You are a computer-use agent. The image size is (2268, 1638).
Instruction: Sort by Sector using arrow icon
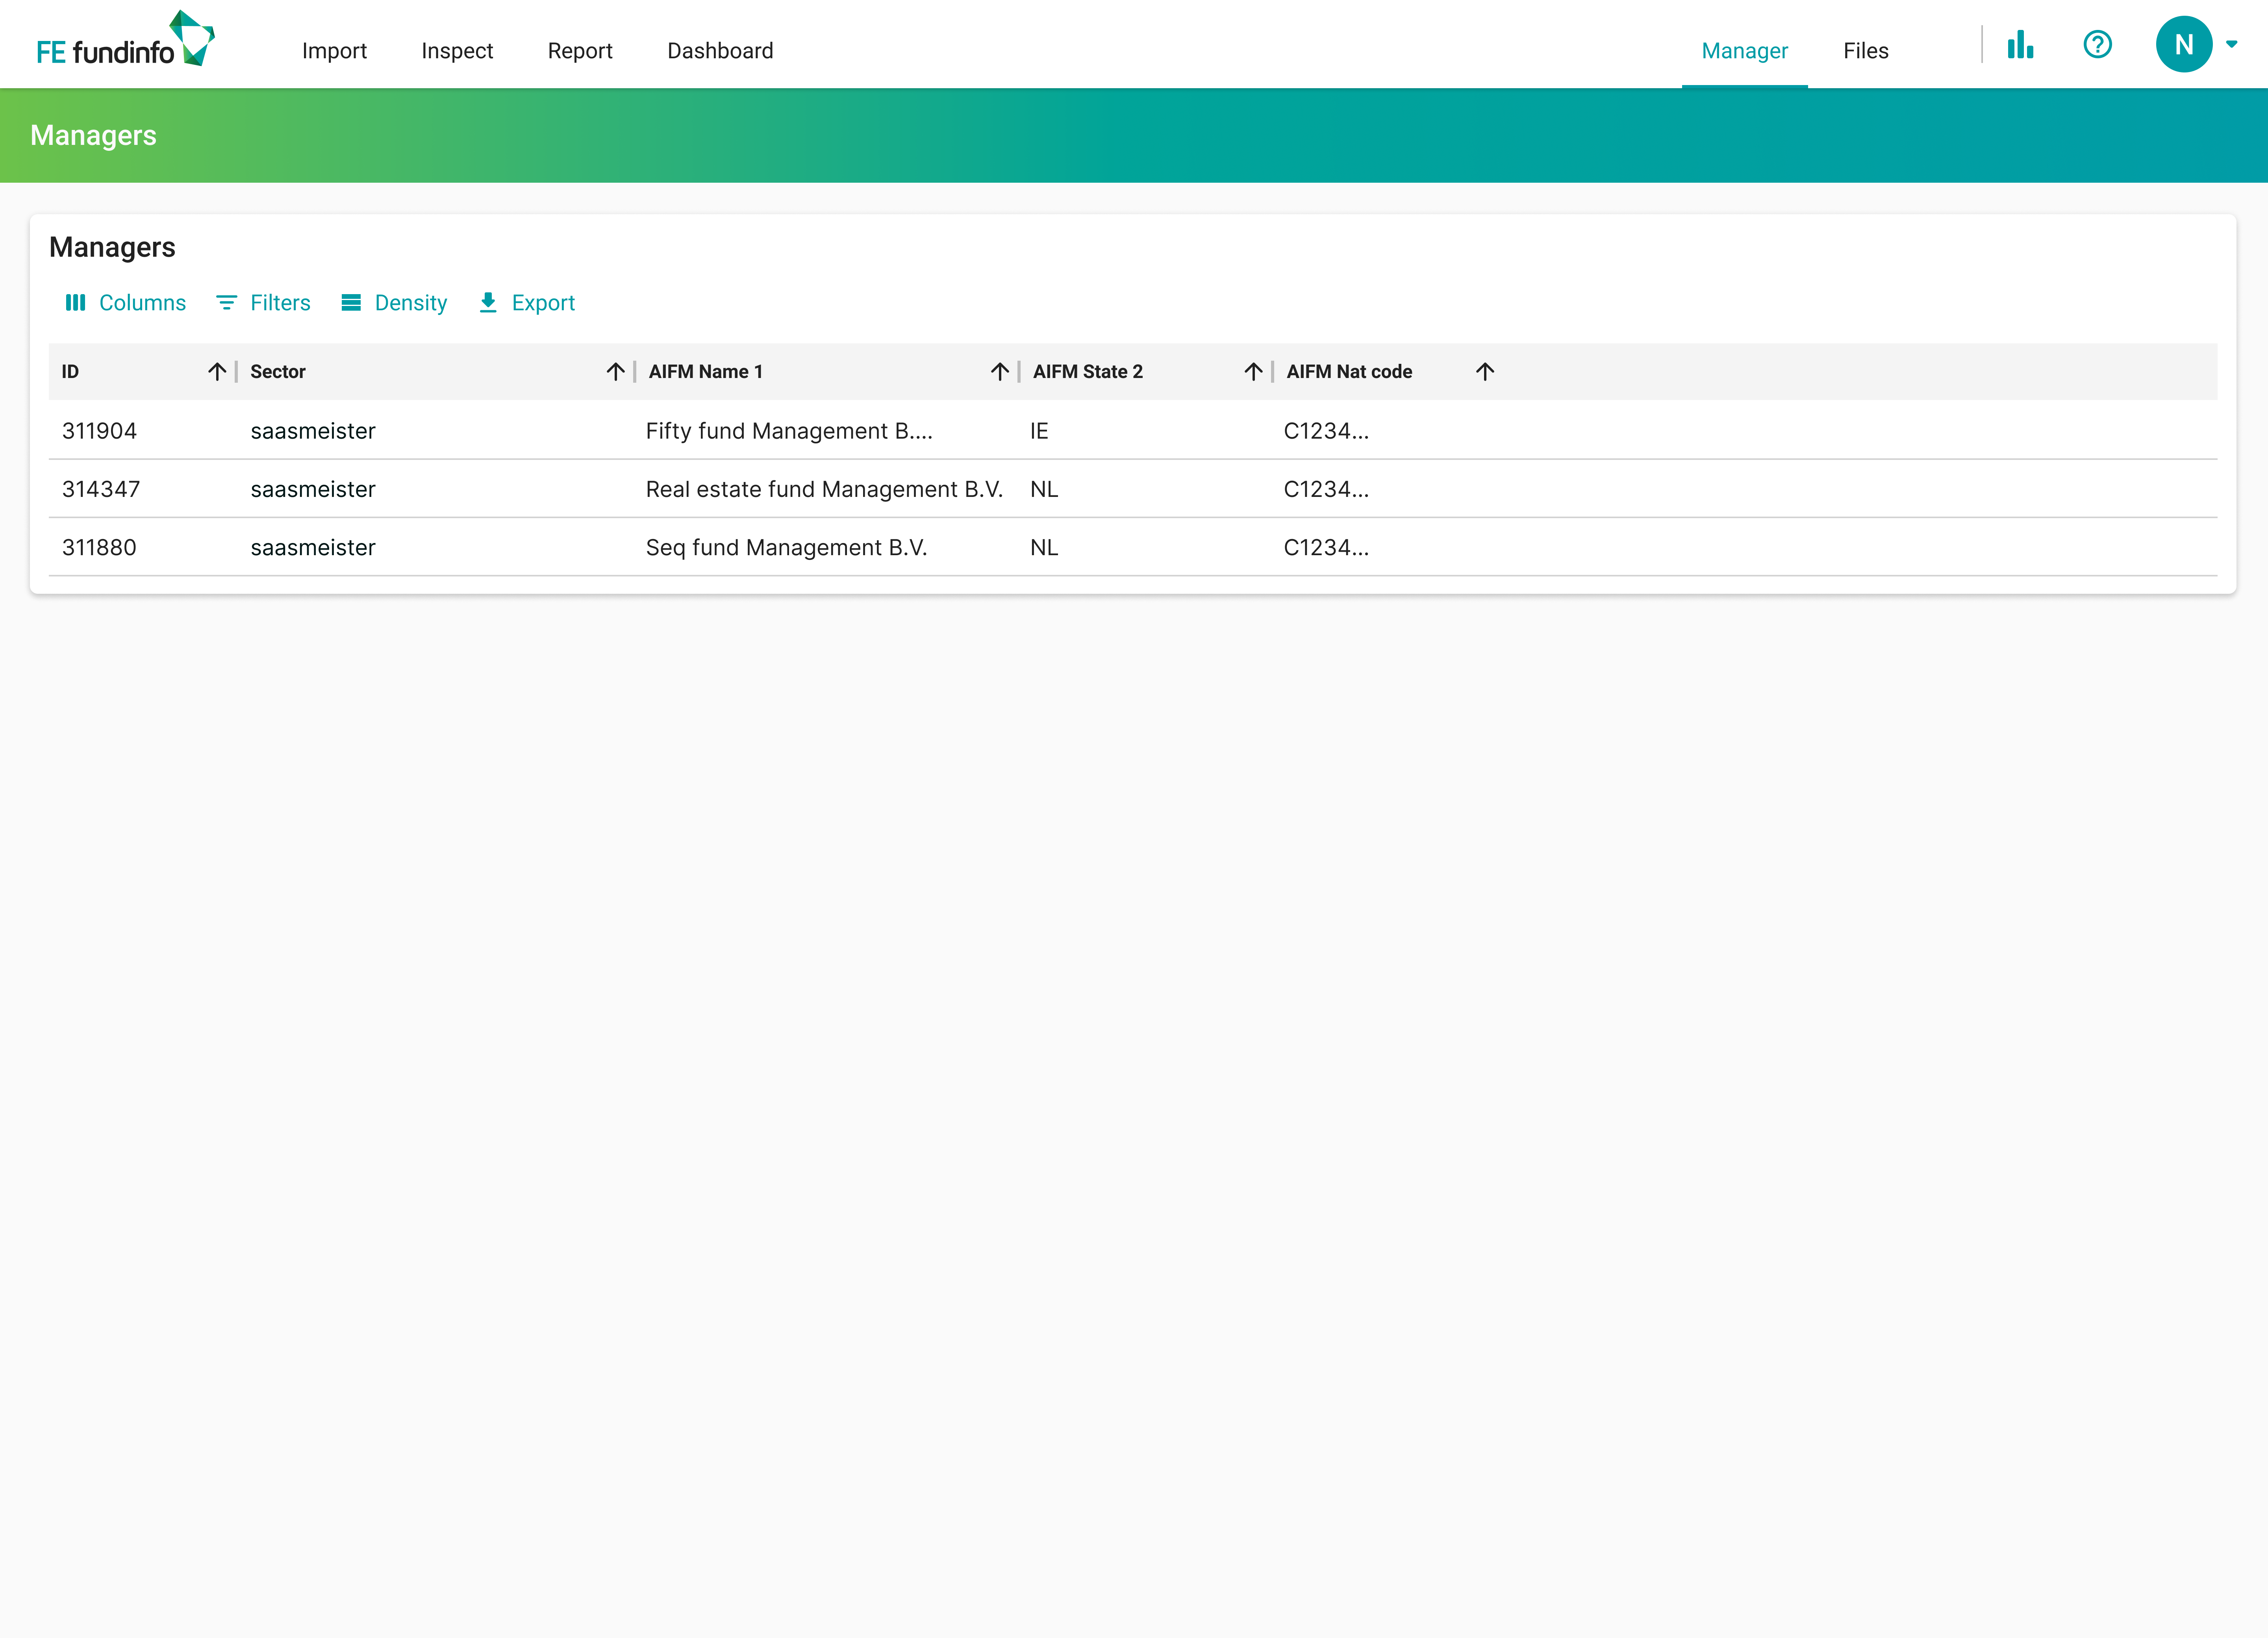[615, 372]
